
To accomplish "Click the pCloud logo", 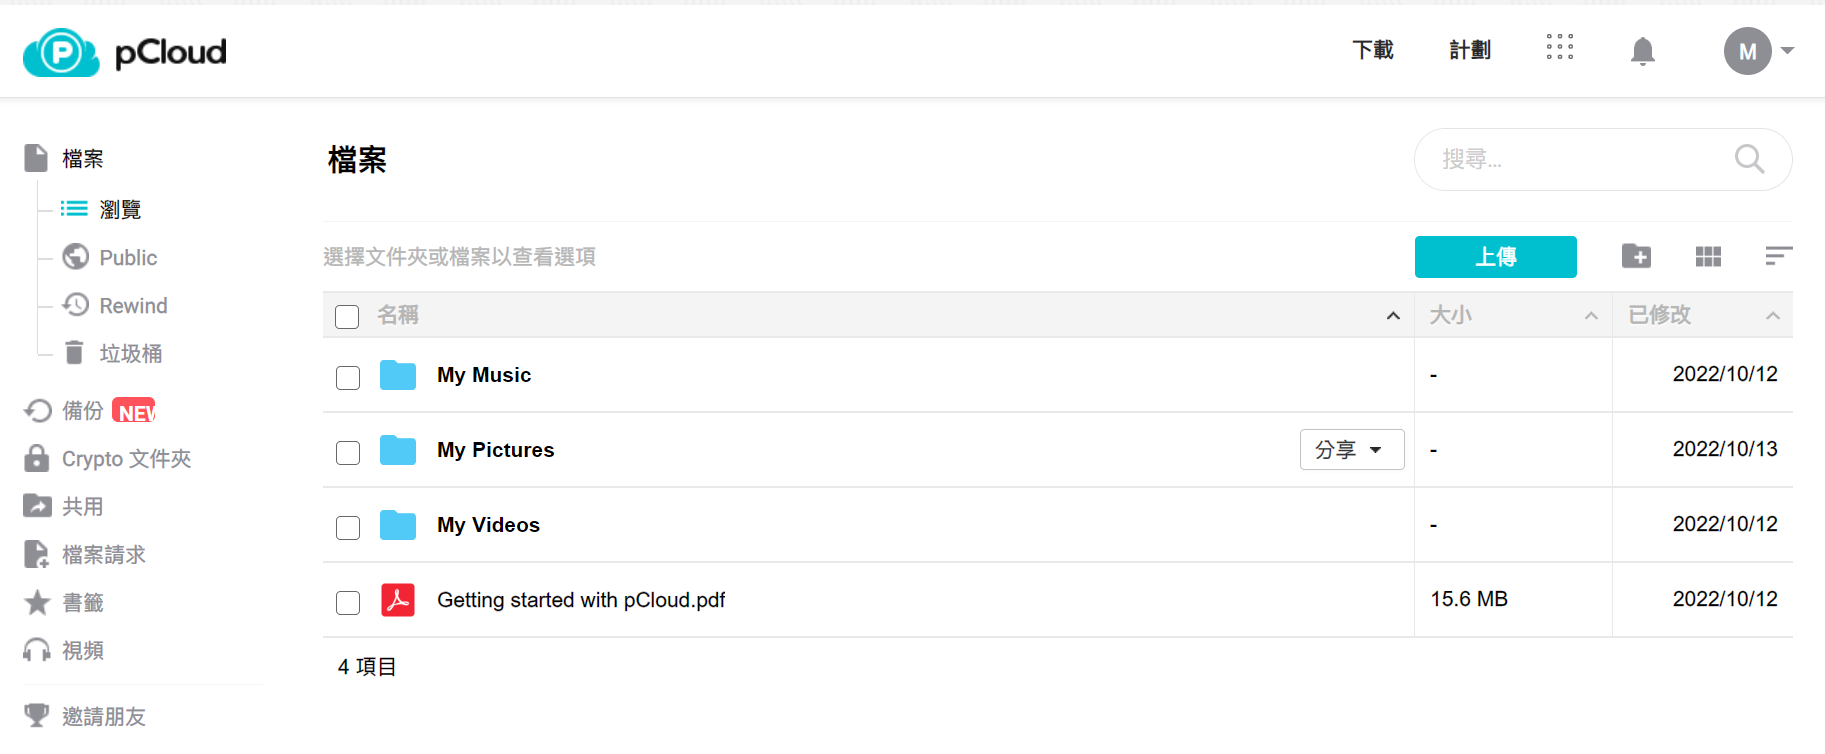I will tap(125, 52).
